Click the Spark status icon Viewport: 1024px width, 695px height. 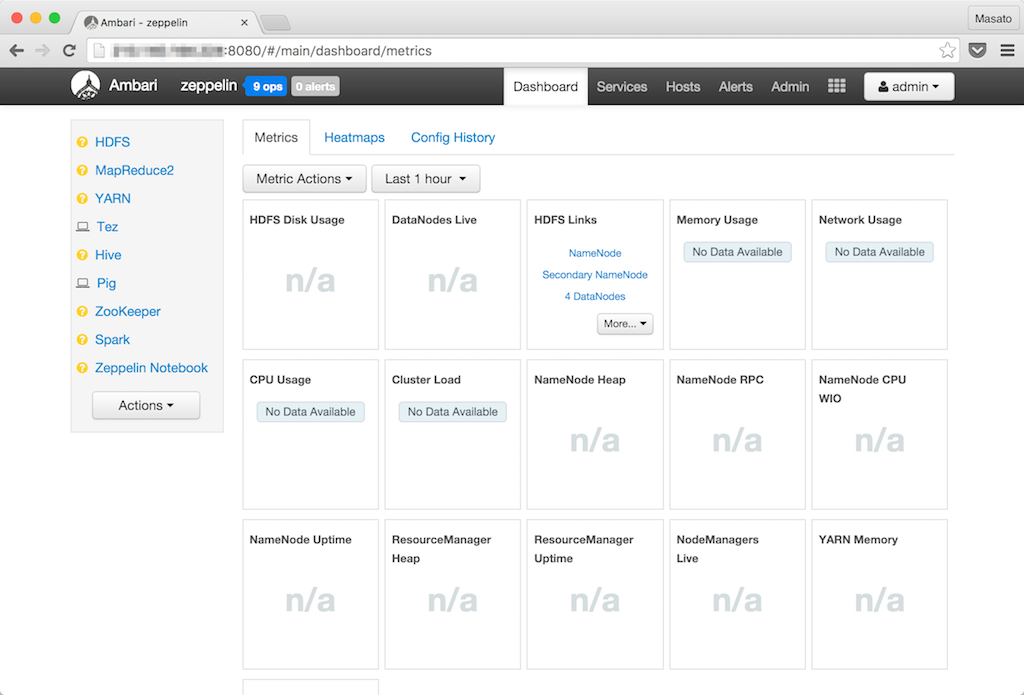pyautogui.click(x=82, y=340)
